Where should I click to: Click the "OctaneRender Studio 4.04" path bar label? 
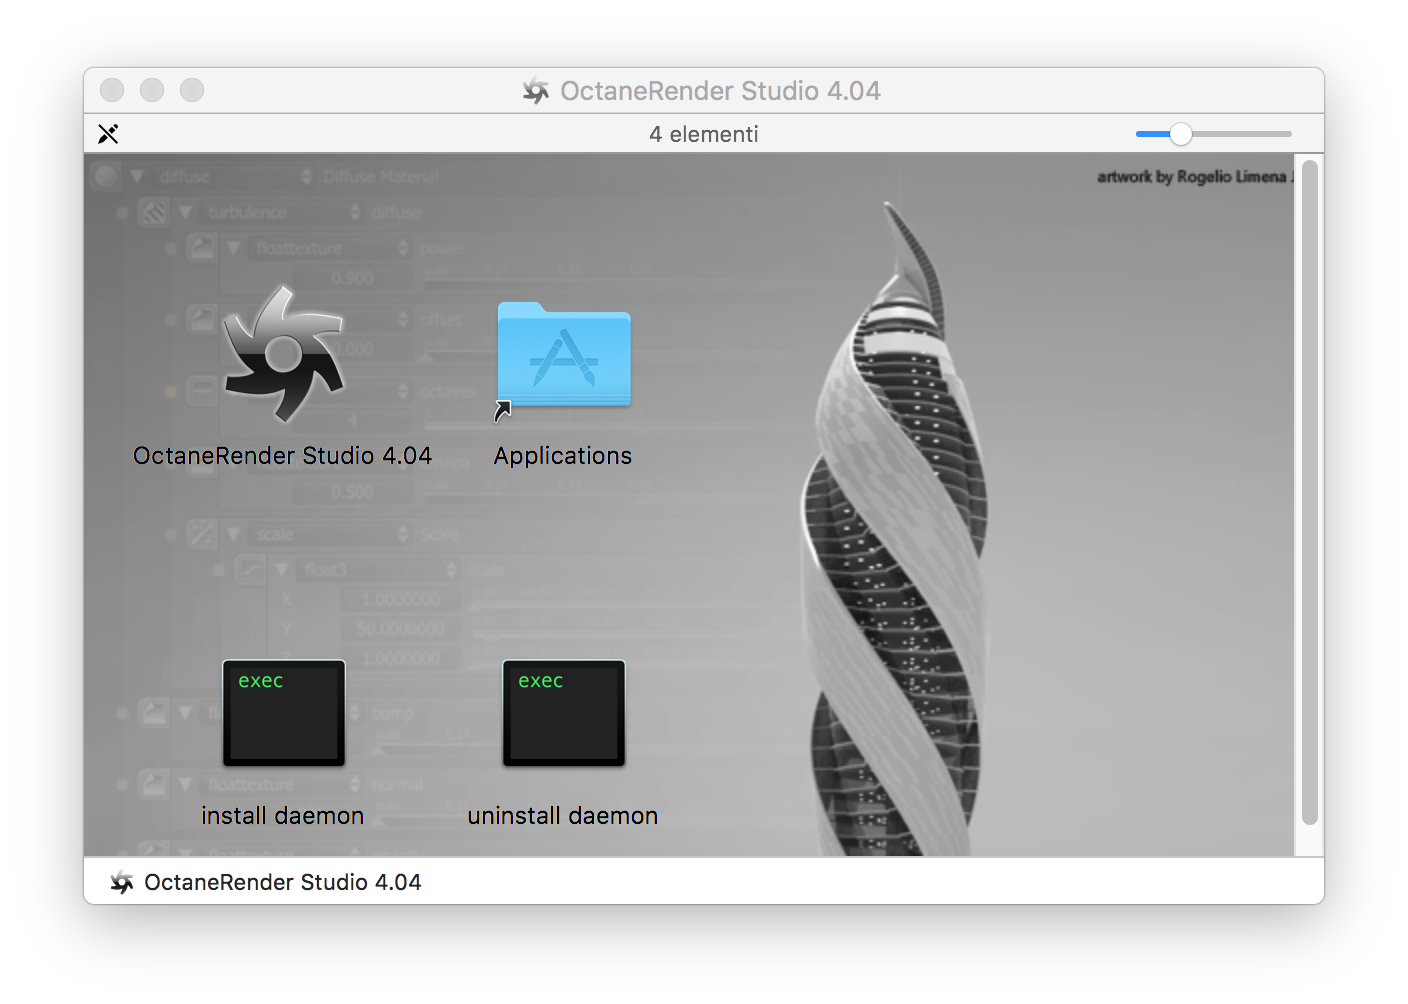pyautogui.click(x=283, y=882)
